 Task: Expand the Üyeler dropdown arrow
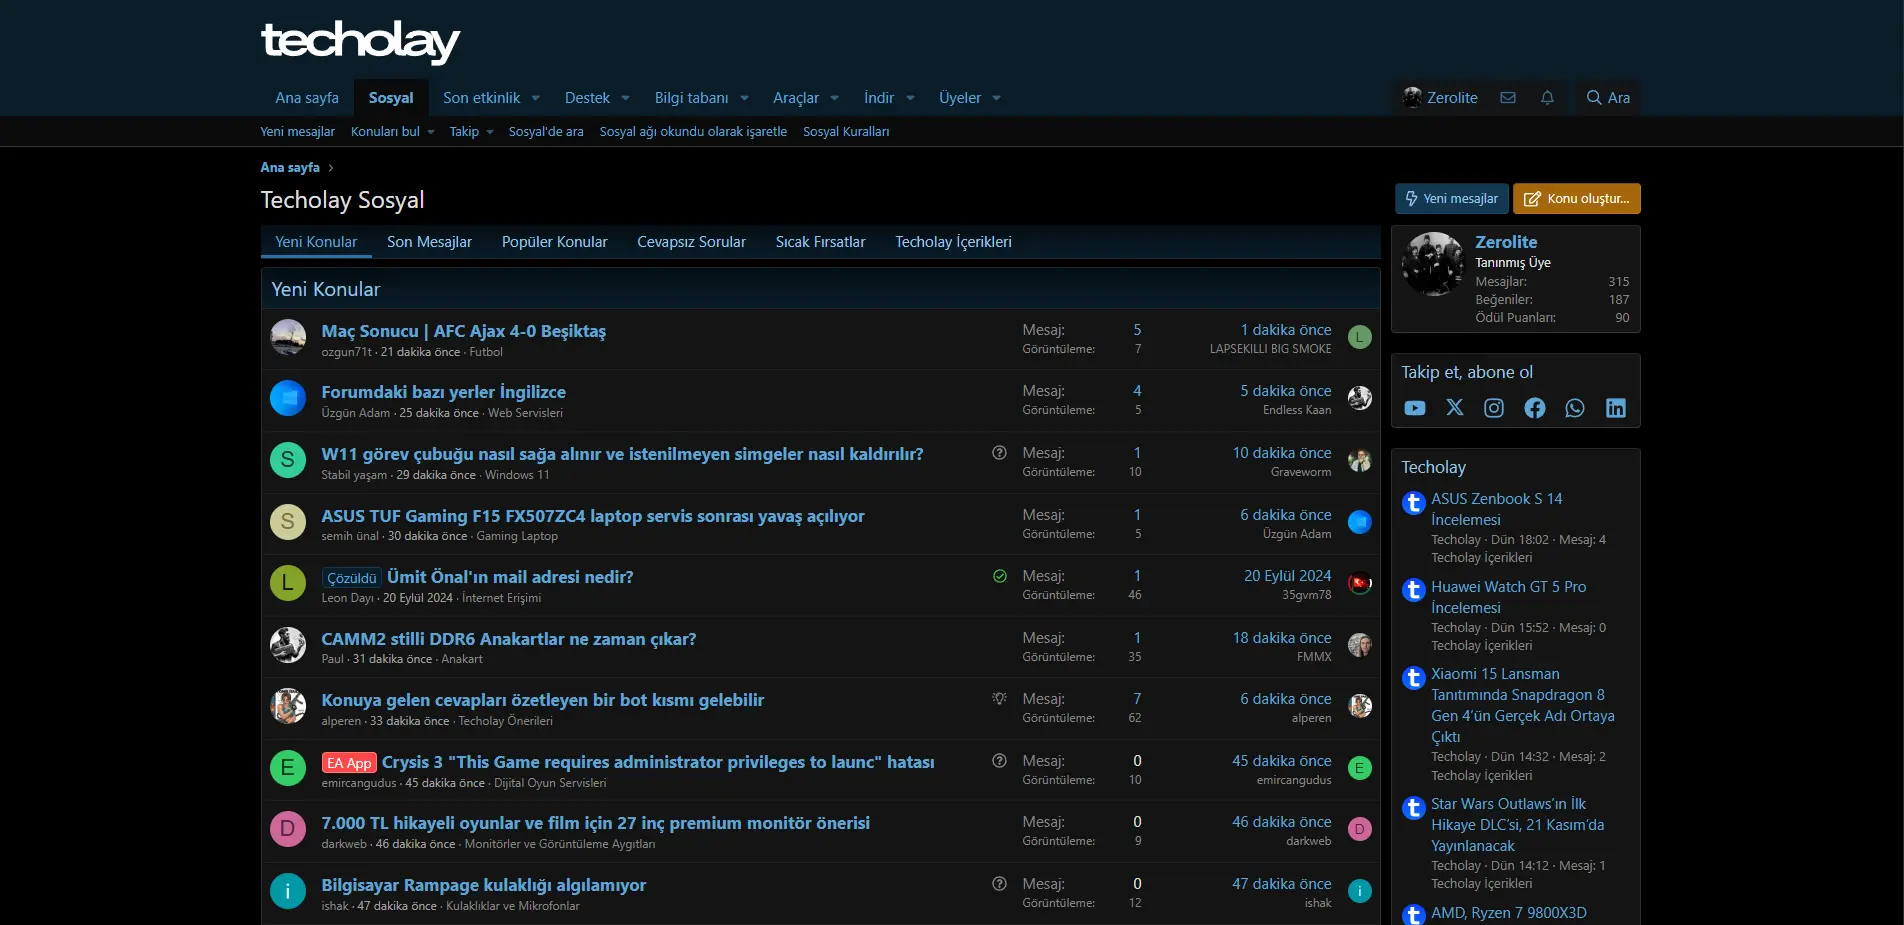click(997, 98)
